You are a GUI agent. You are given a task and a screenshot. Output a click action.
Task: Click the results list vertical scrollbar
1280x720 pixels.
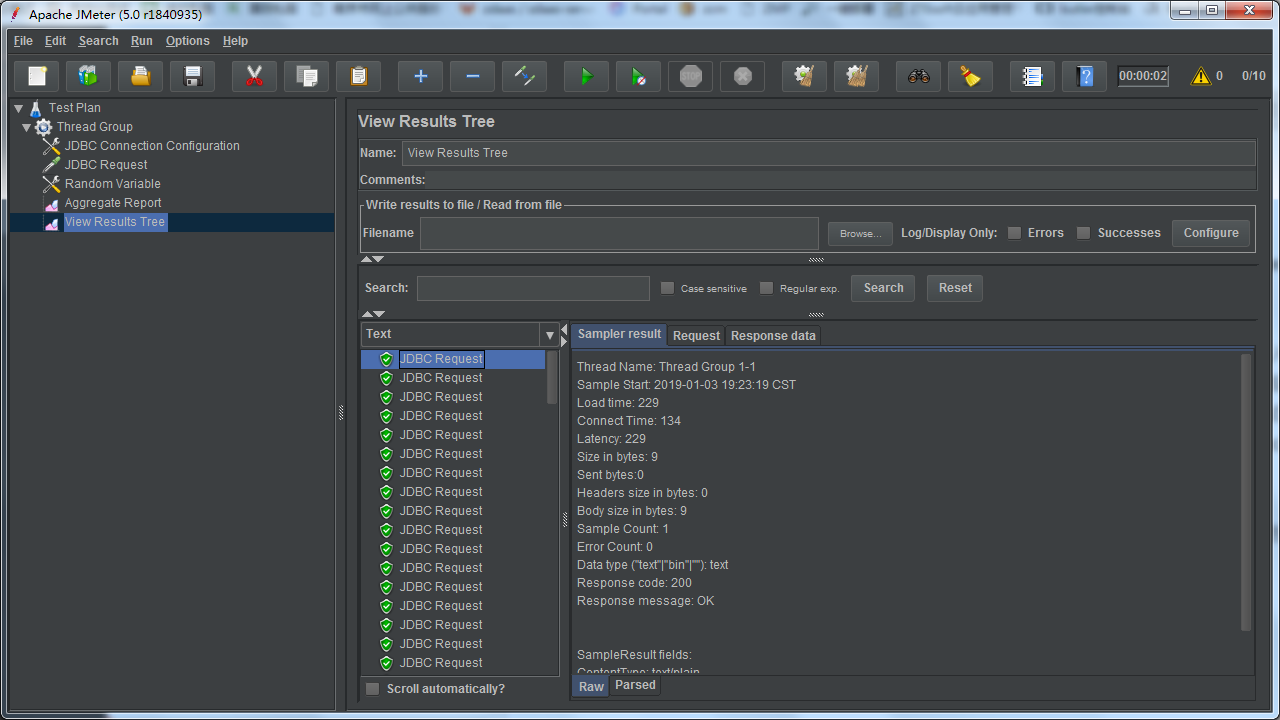[x=552, y=377]
